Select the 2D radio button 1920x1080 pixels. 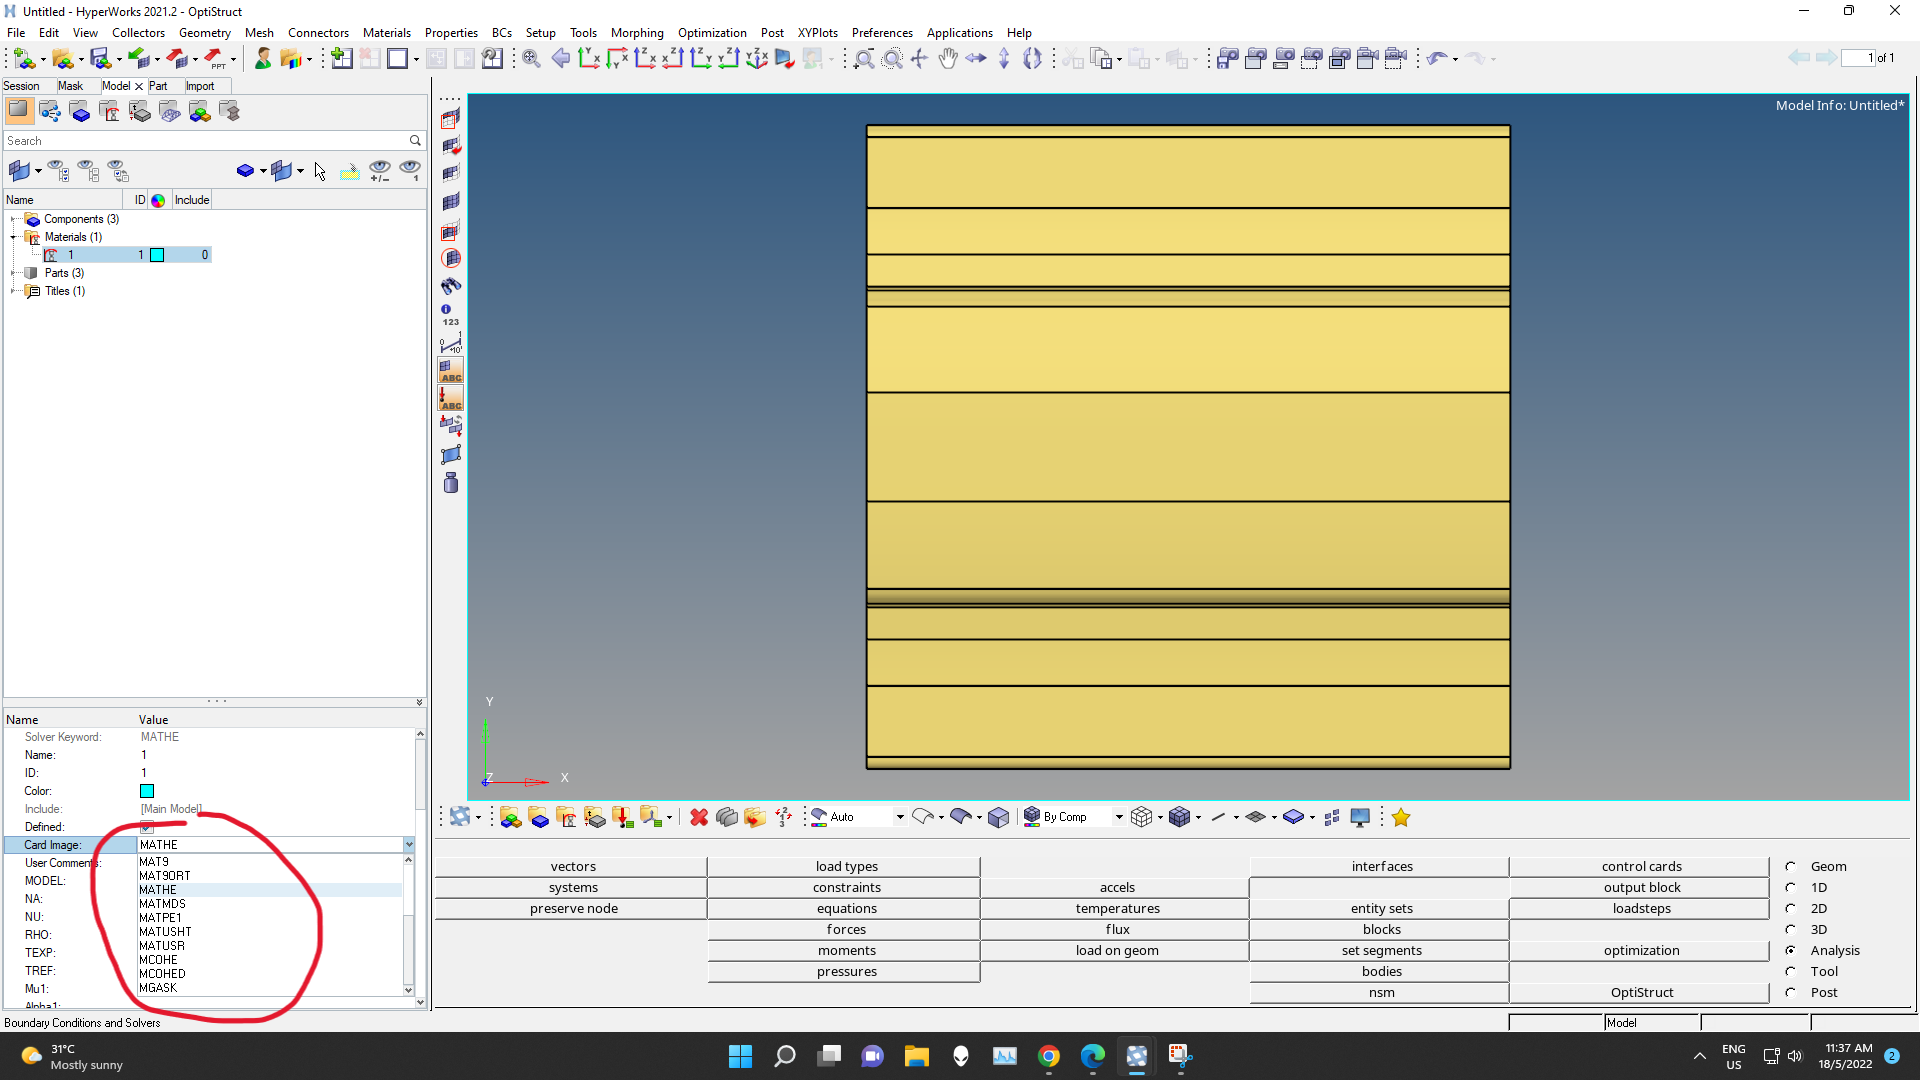(1791, 908)
